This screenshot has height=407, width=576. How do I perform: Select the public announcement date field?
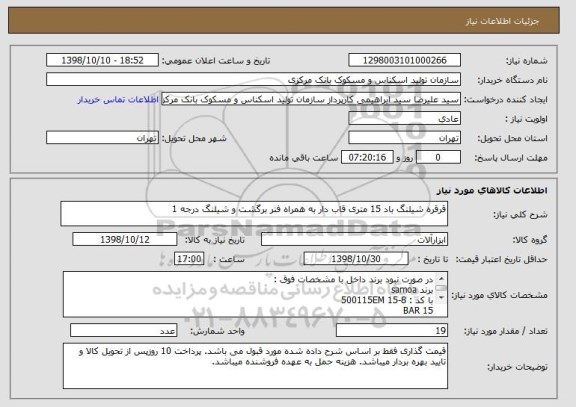[102, 60]
